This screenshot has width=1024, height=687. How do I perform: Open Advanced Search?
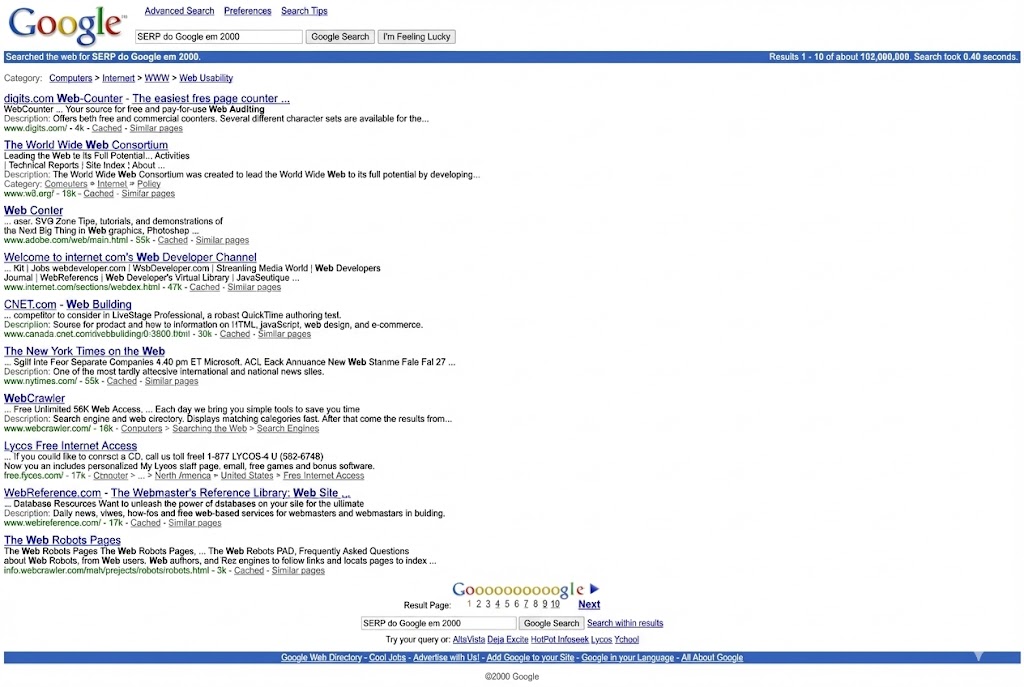coord(179,11)
